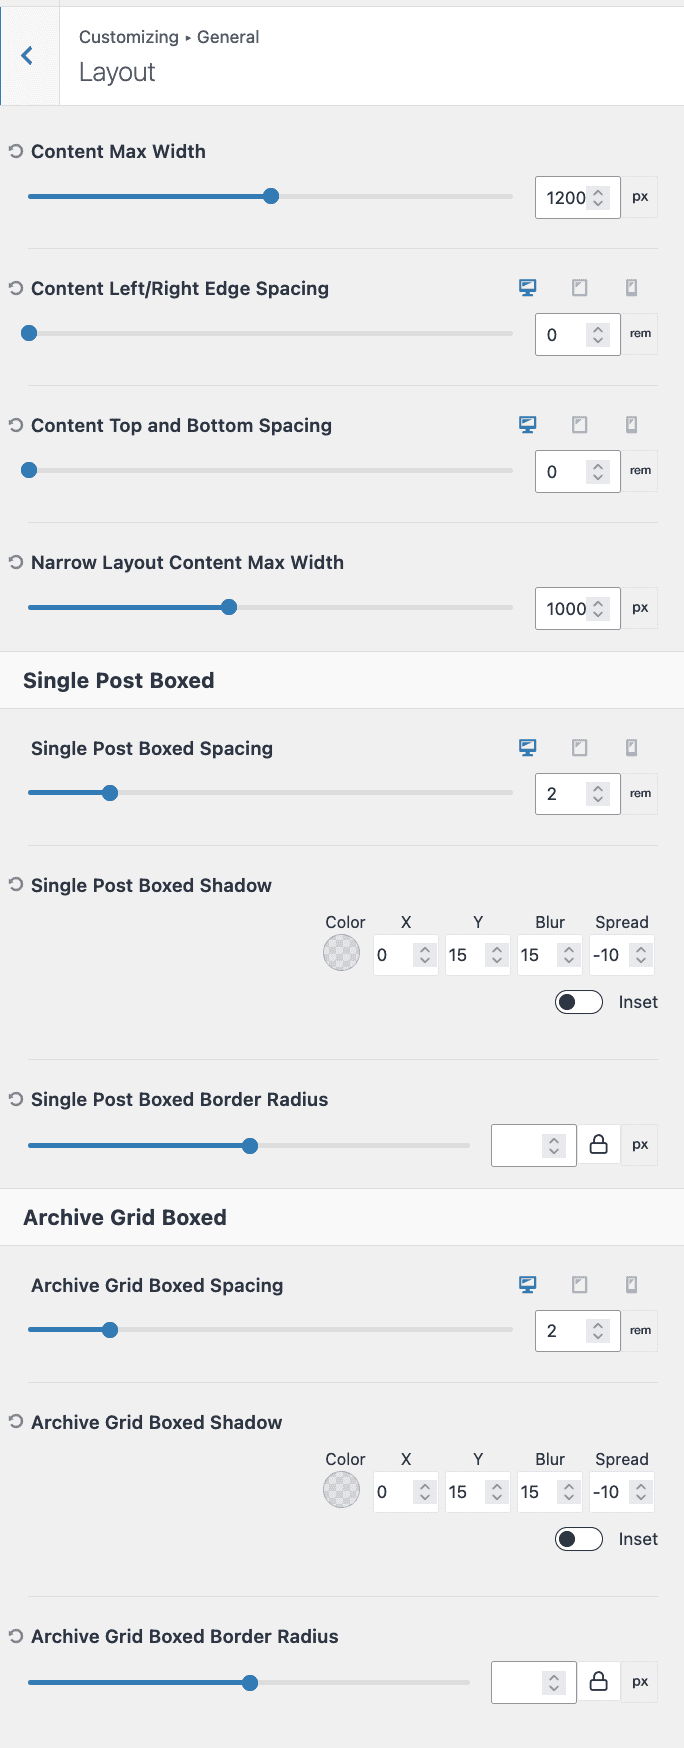The width and height of the screenshot is (684, 1748).
Task: Decrease the Blur value in Single Post Boxed Shadow
Action: point(567,960)
